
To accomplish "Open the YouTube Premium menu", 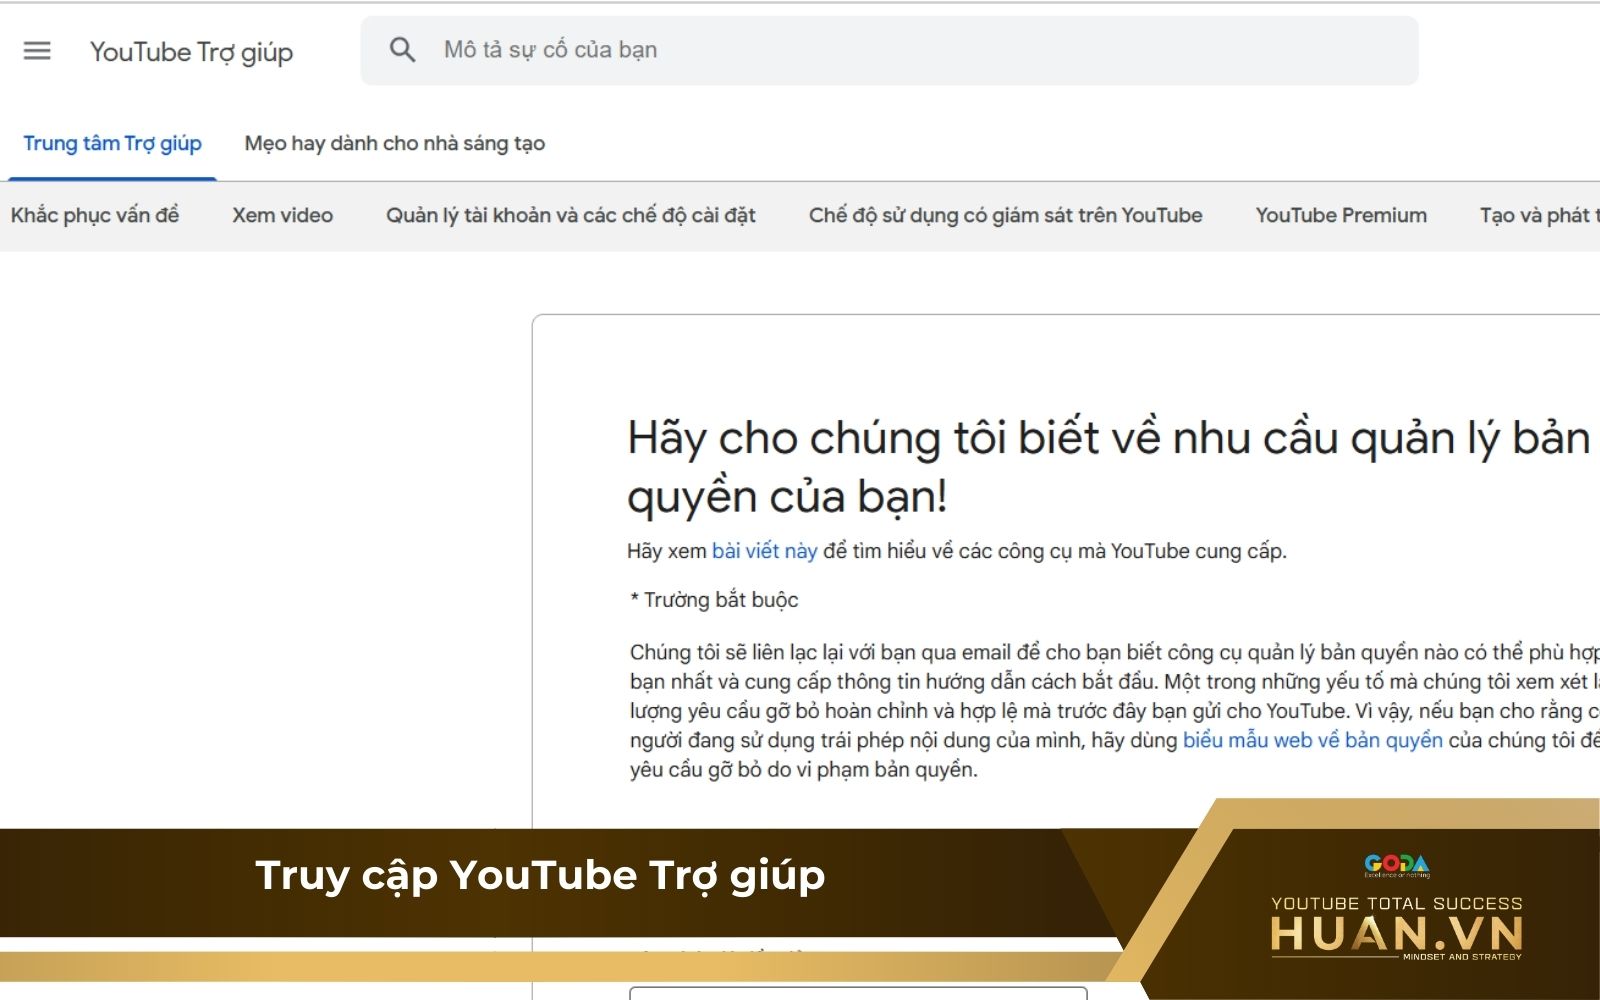I will click(x=1341, y=215).
